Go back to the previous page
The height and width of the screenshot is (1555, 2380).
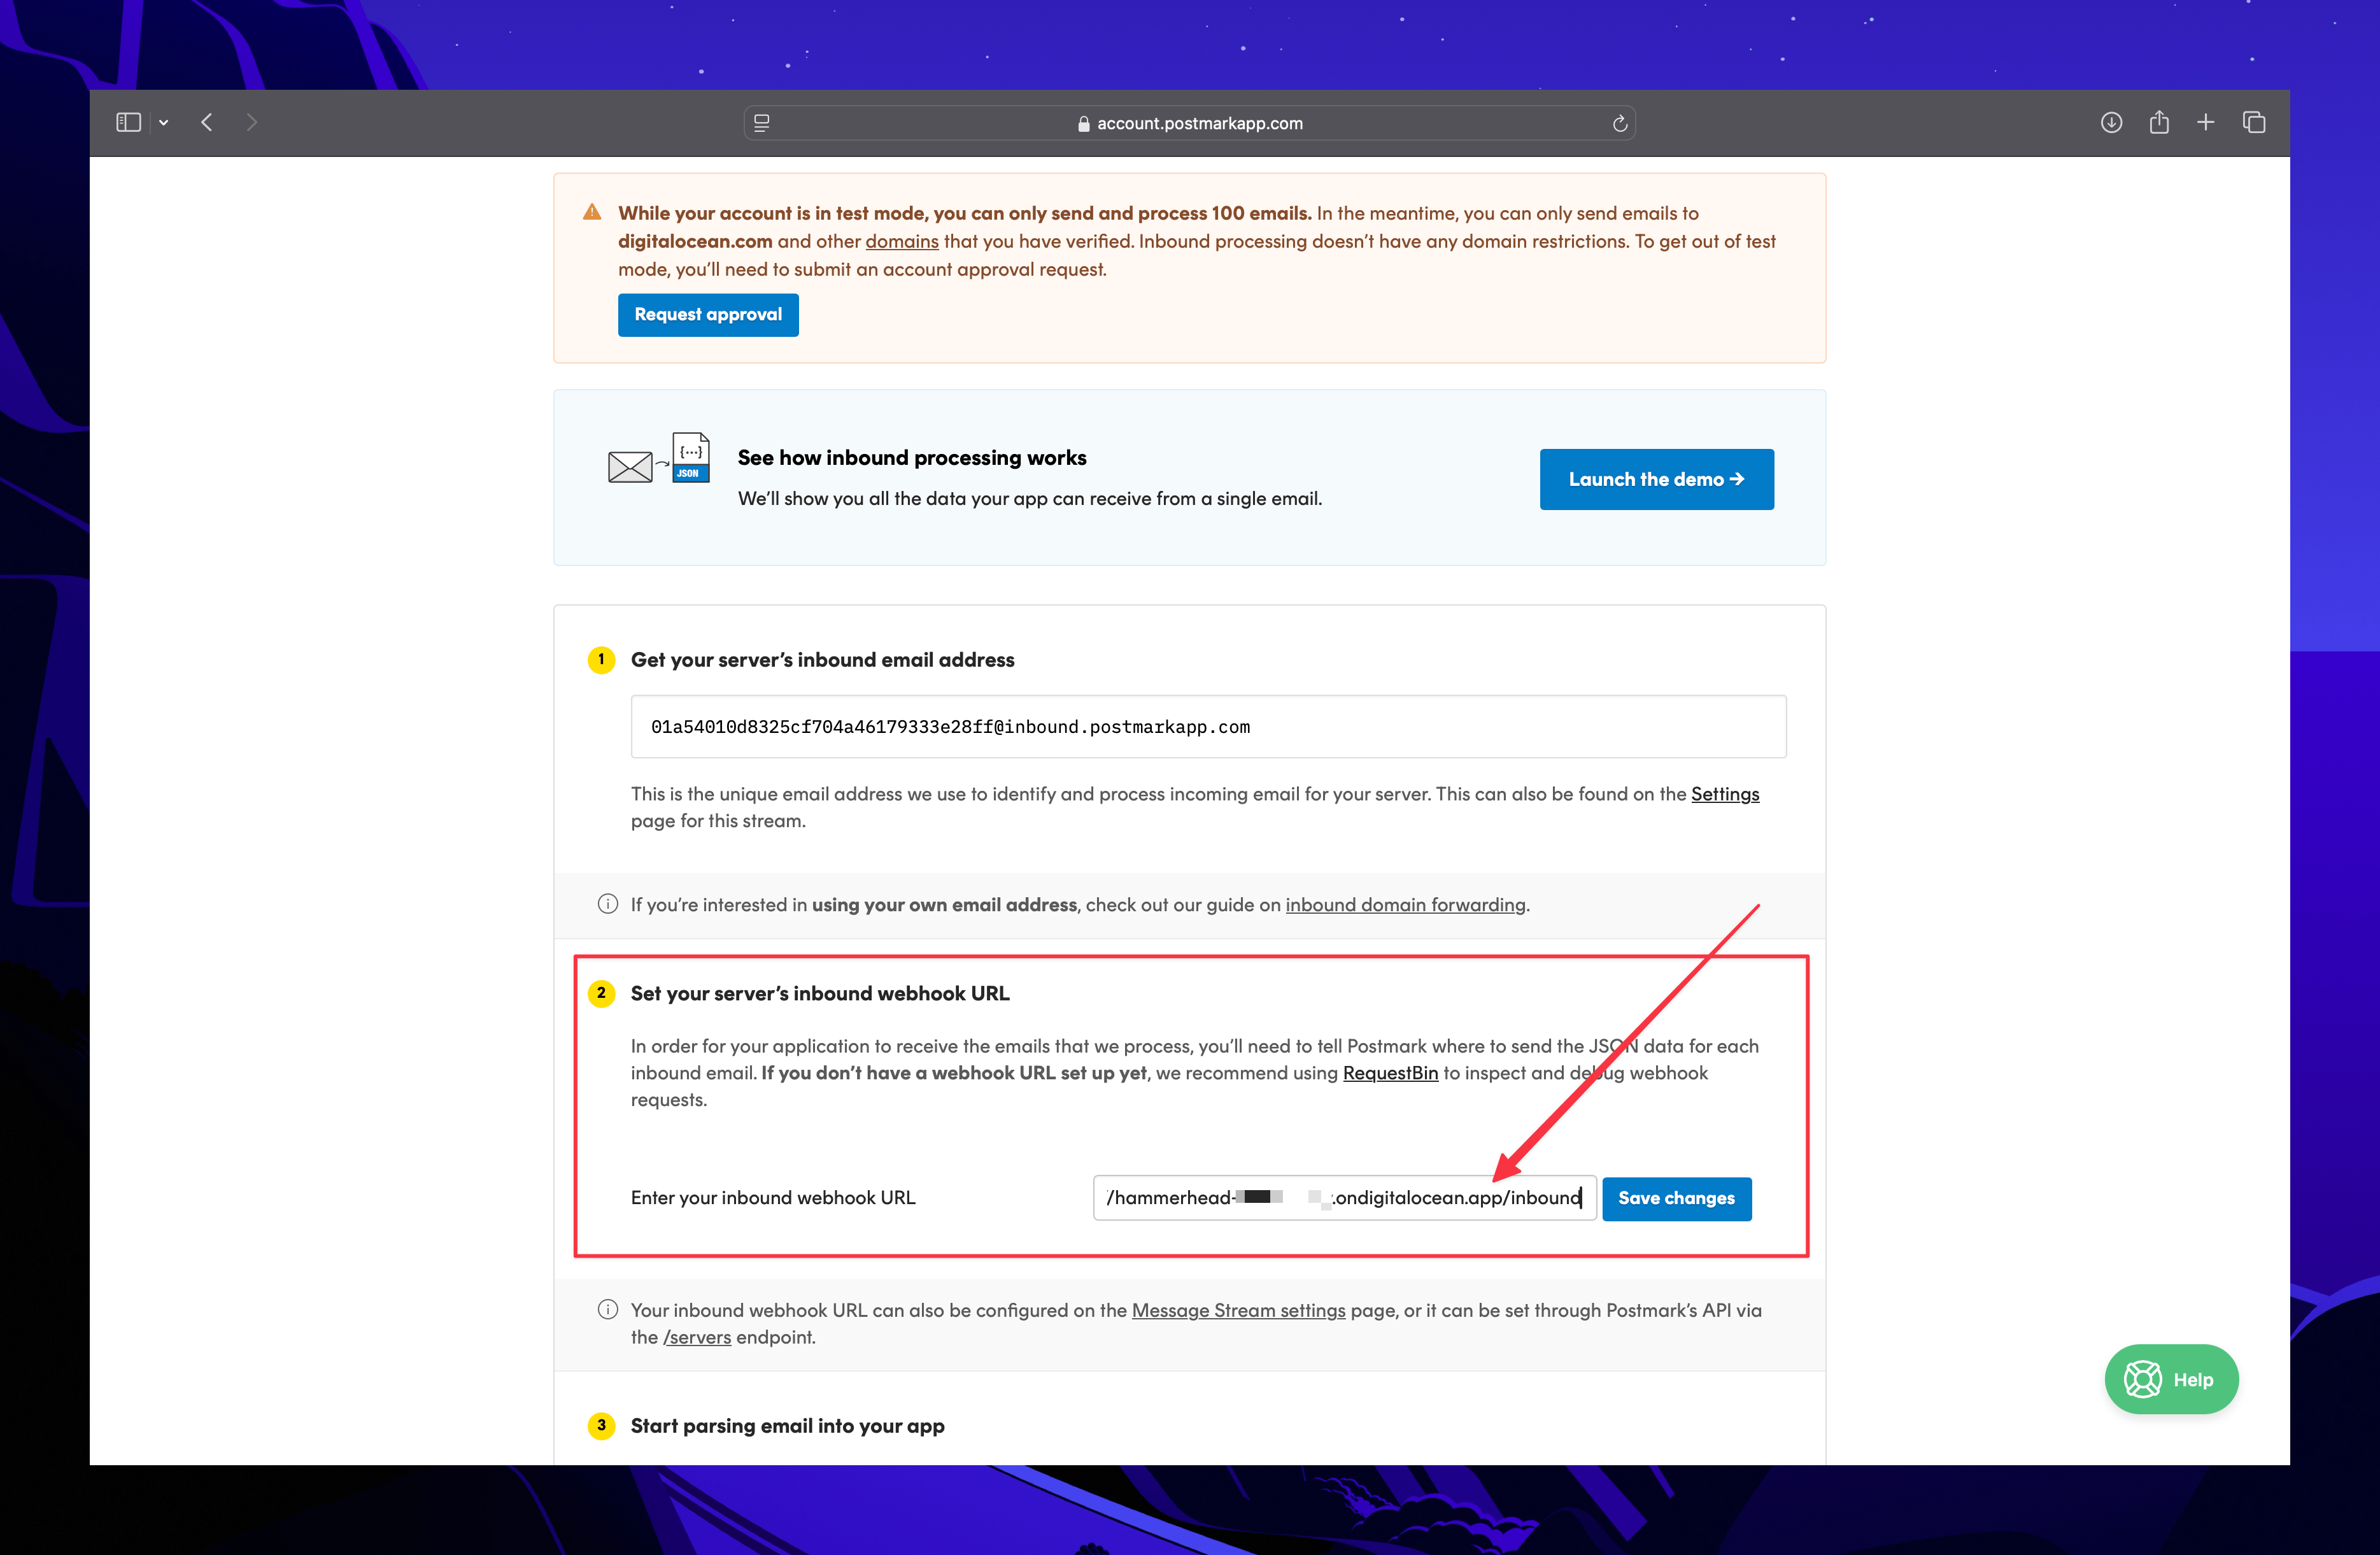pos(207,122)
